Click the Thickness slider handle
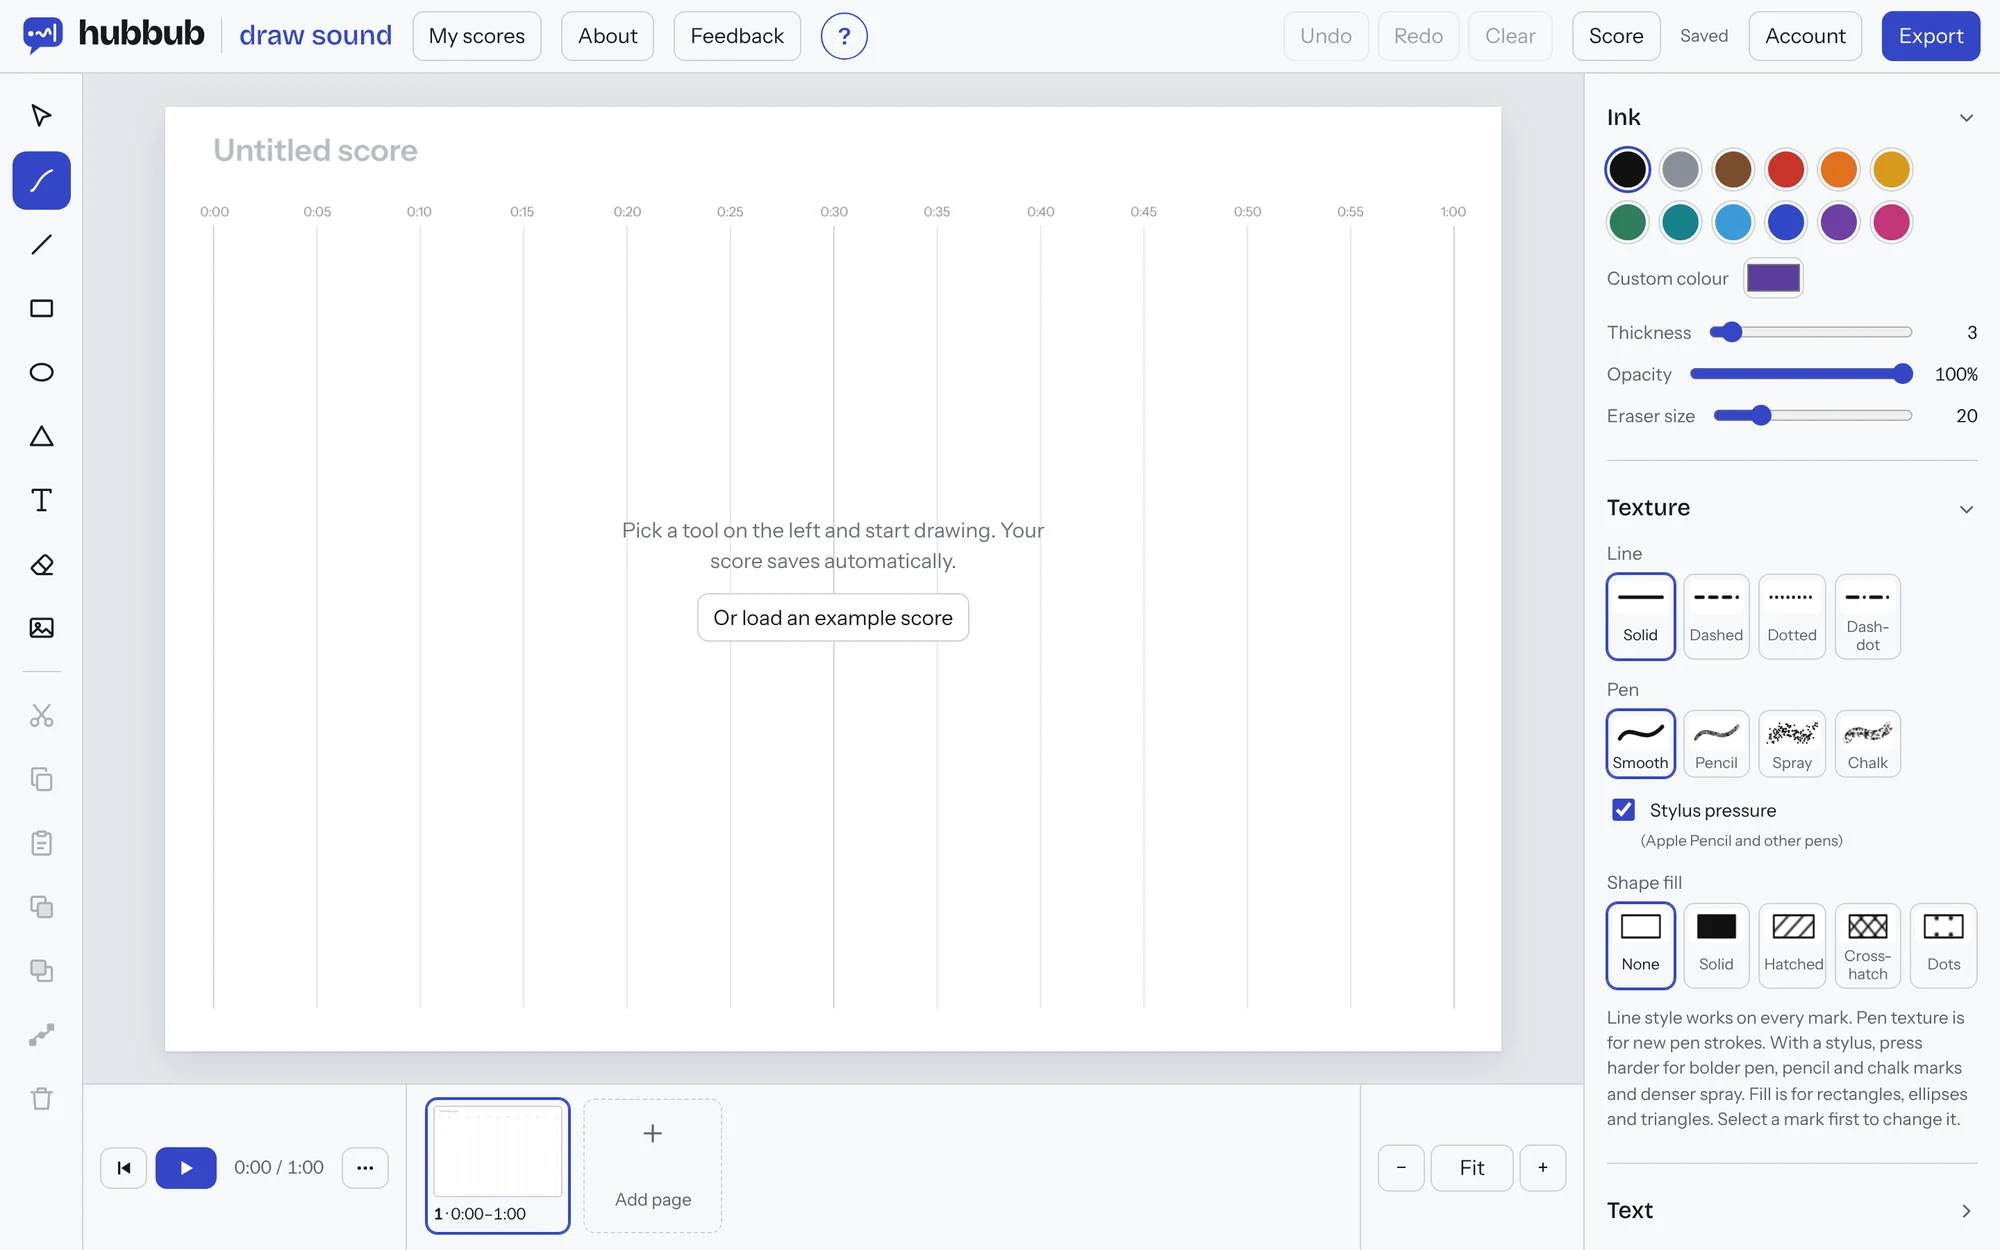The width and height of the screenshot is (2000, 1250). (1733, 332)
